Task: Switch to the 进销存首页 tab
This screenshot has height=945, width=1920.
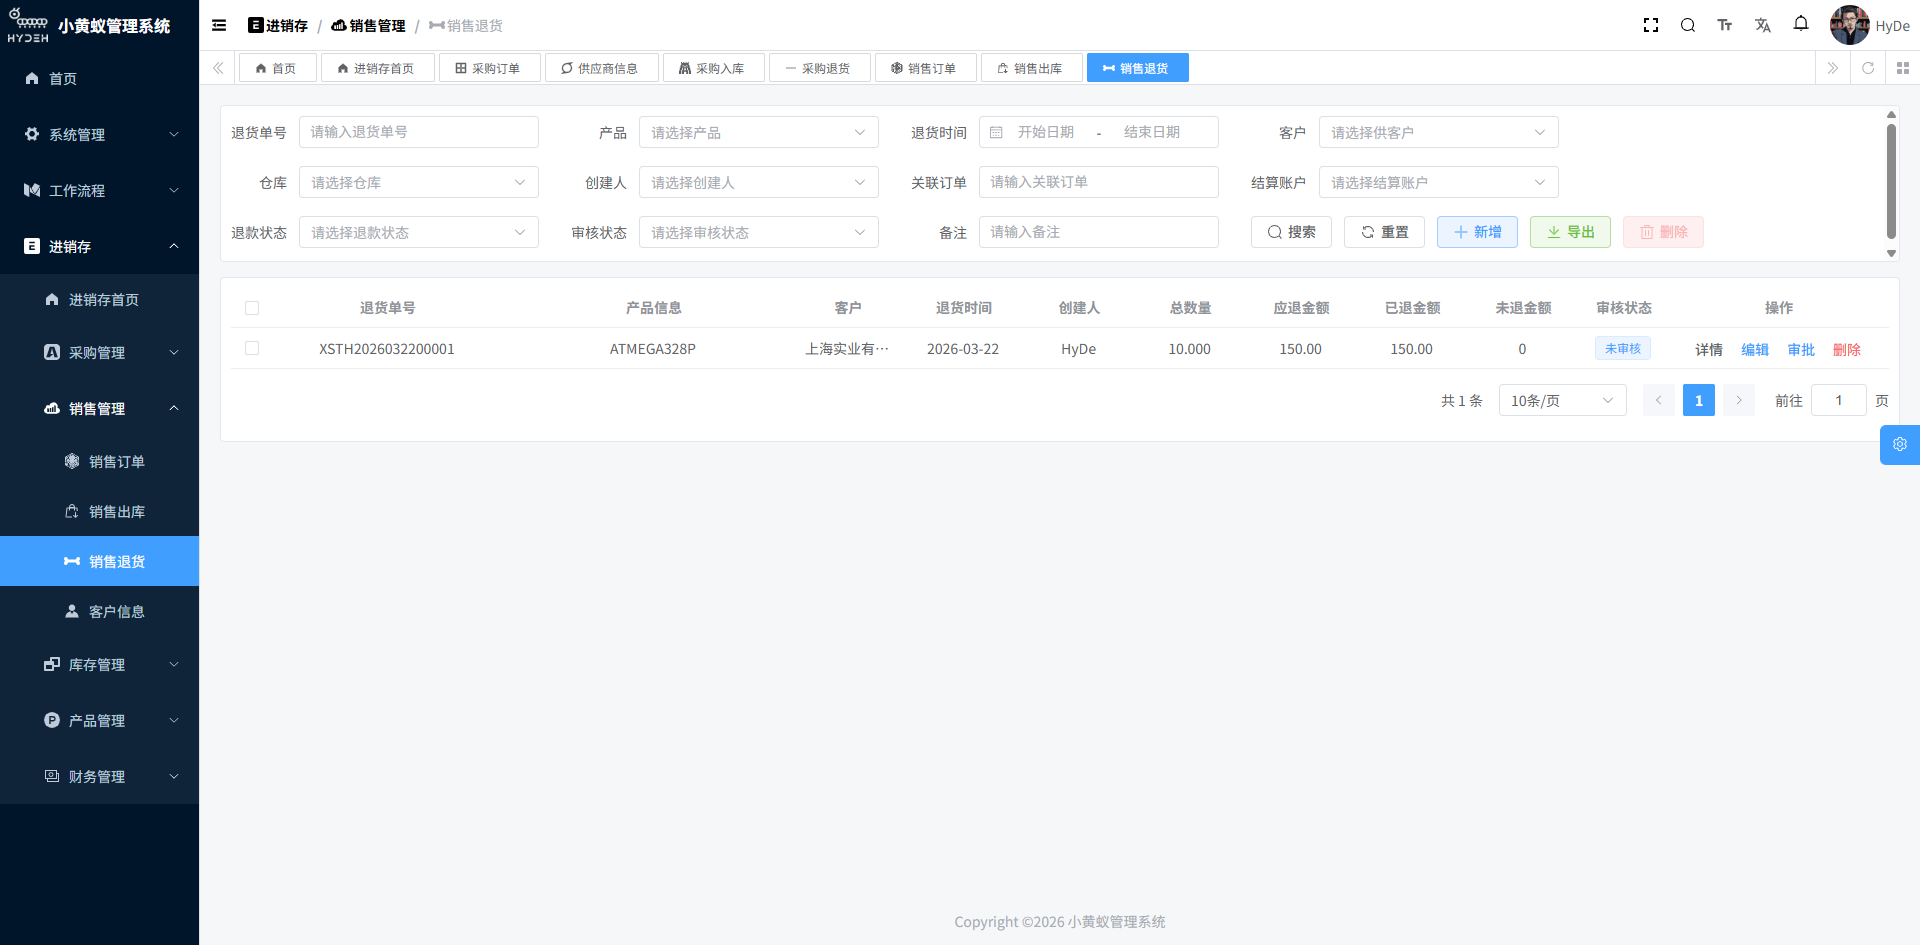Action: 377,68
